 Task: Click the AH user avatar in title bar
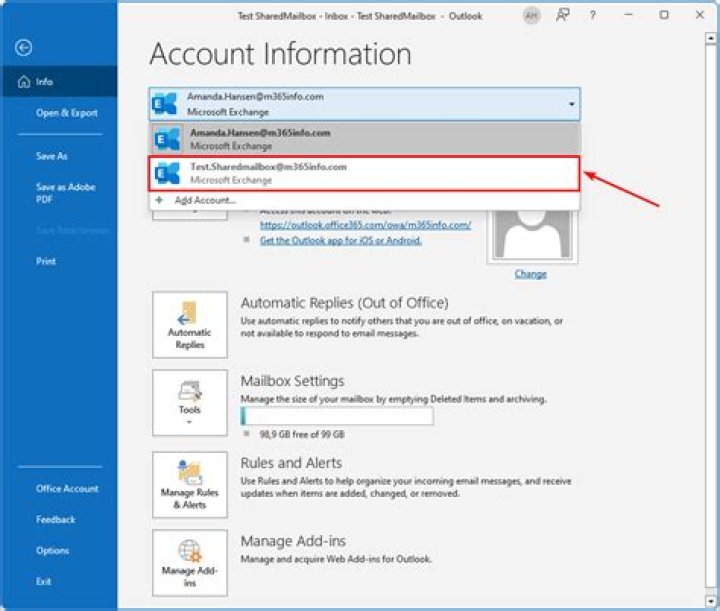pyautogui.click(x=531, y=16)
